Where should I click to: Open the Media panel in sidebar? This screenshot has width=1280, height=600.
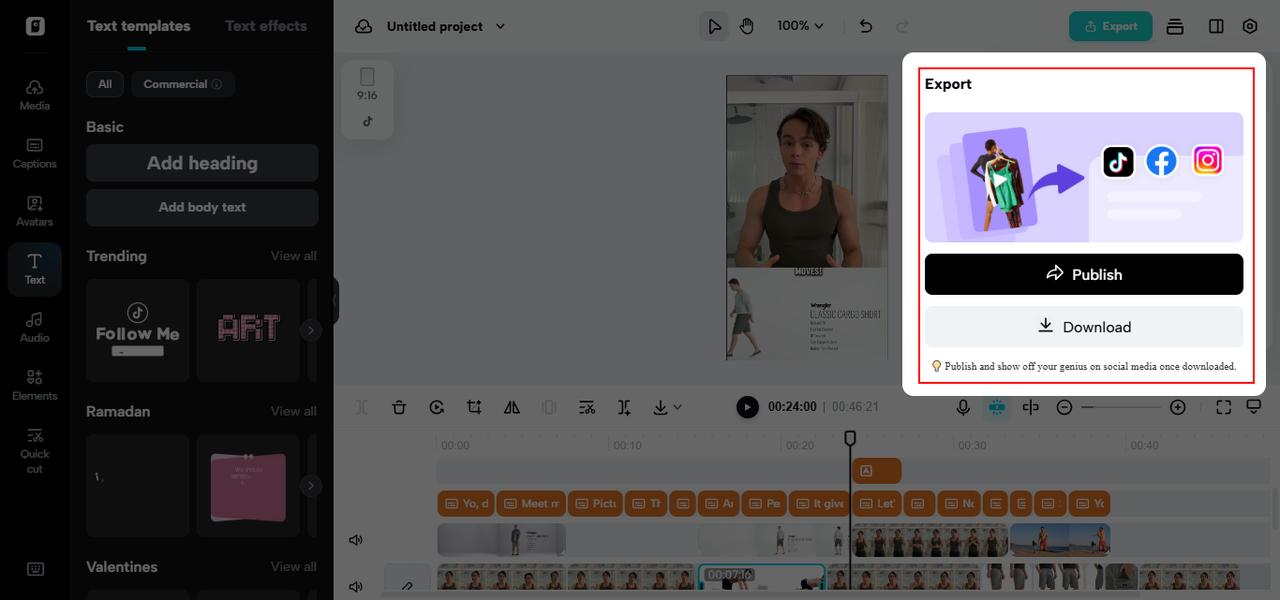click(35, 94)
